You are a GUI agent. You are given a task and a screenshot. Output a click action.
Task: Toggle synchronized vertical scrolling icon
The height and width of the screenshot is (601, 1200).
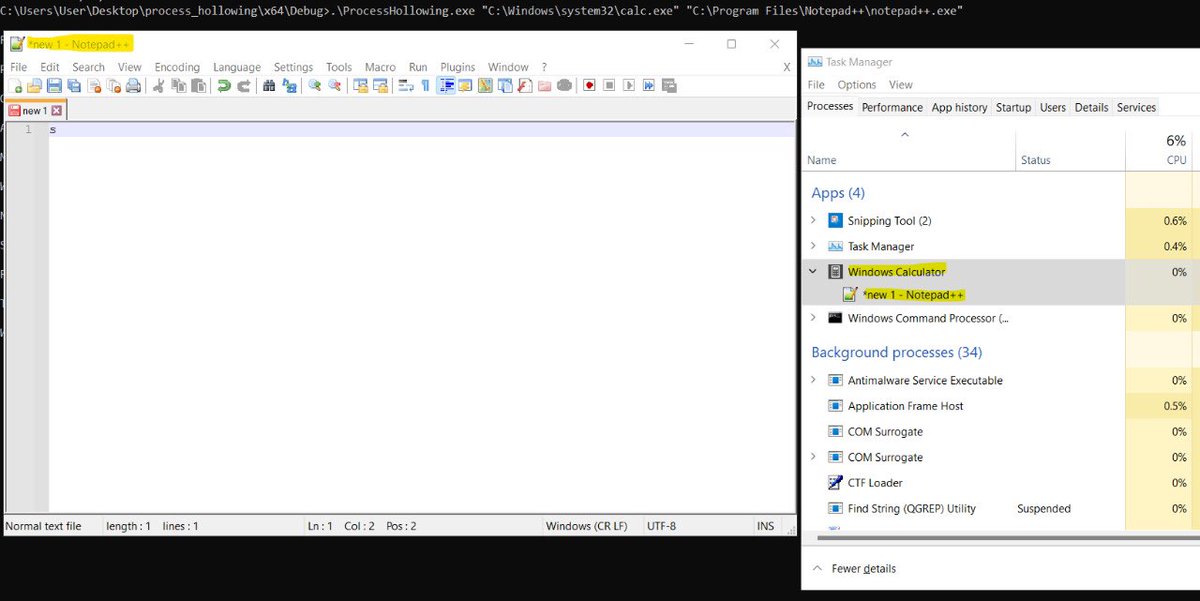[362, 86]
